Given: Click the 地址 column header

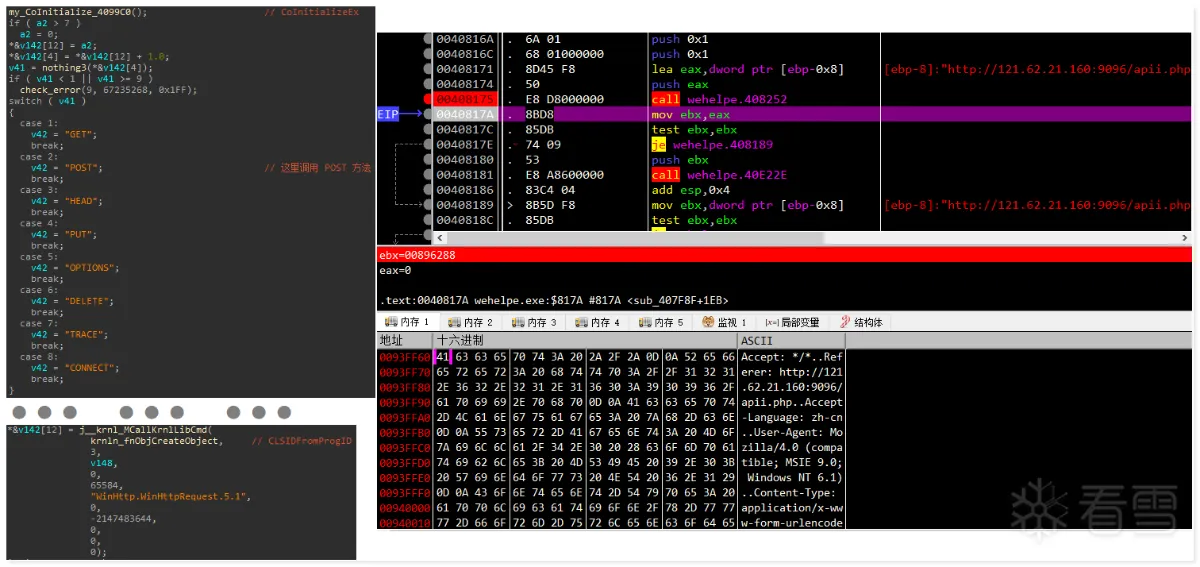Looking at the screenshot, I should pos(392,340).
